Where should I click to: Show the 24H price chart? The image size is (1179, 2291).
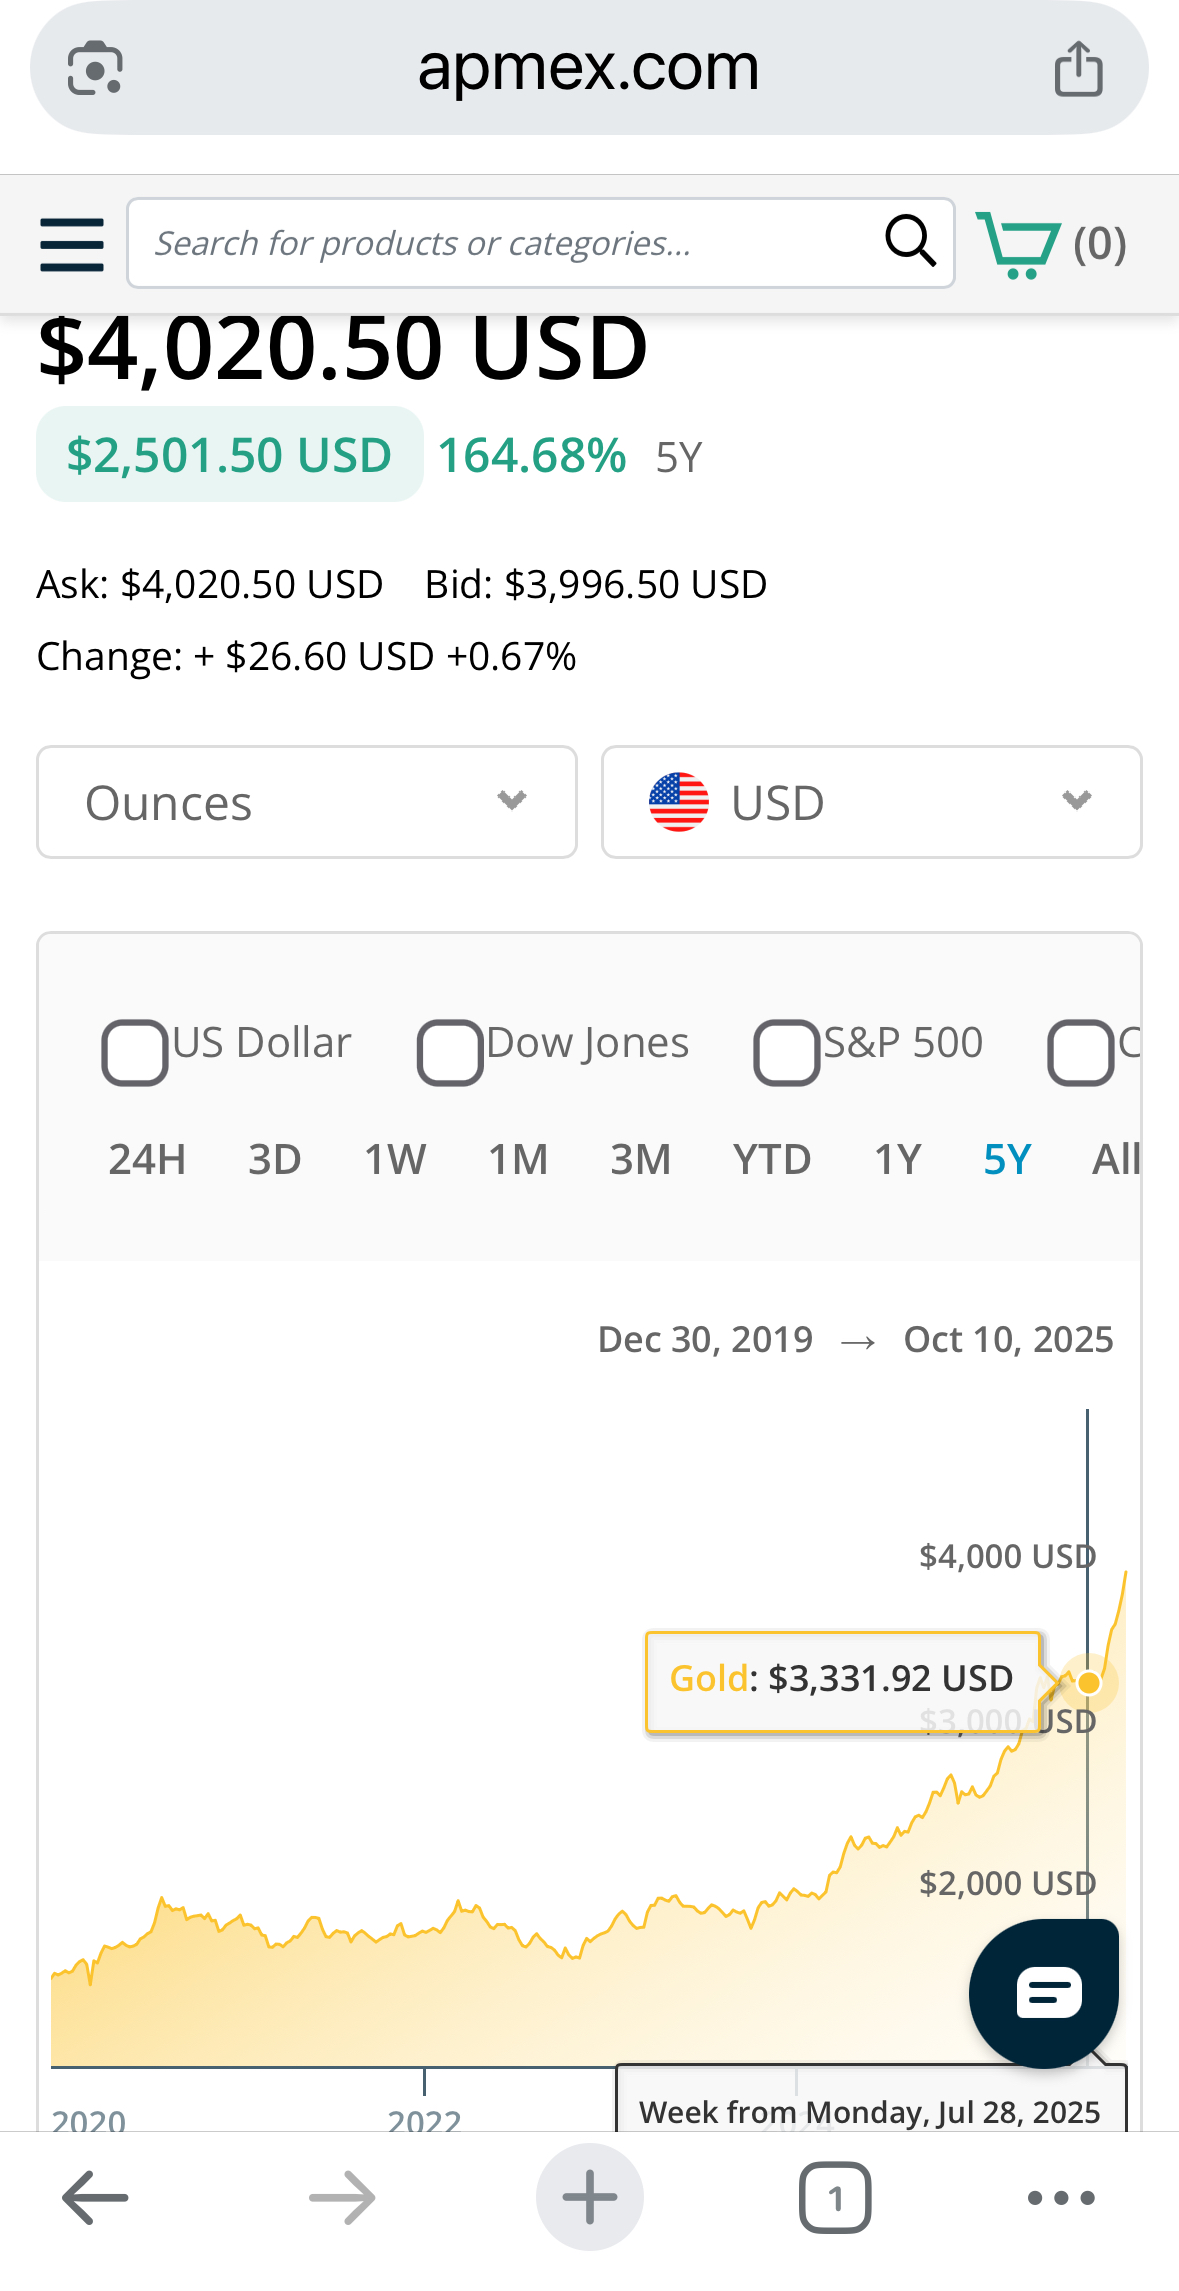147,1160
